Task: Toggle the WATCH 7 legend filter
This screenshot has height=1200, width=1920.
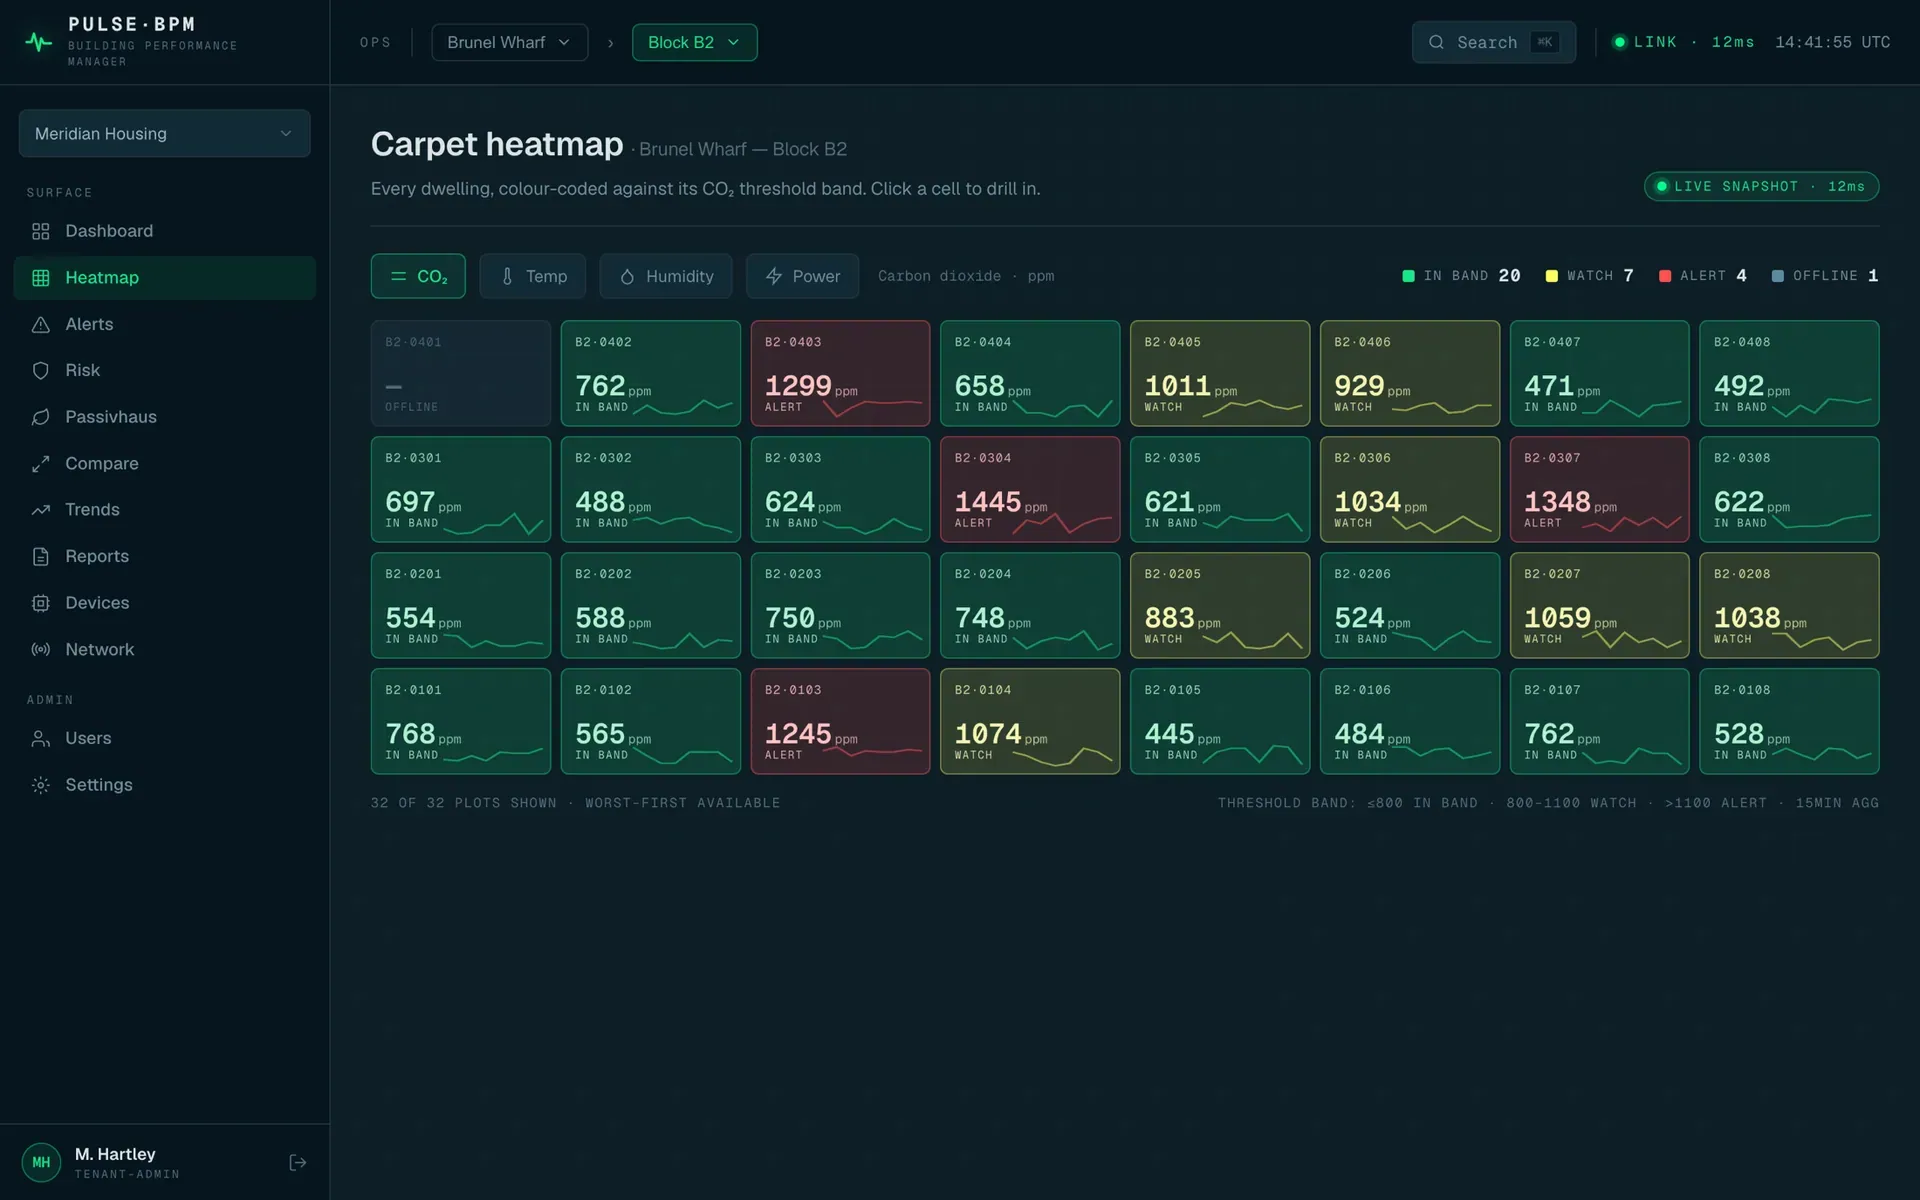Action: [1589, 276]
